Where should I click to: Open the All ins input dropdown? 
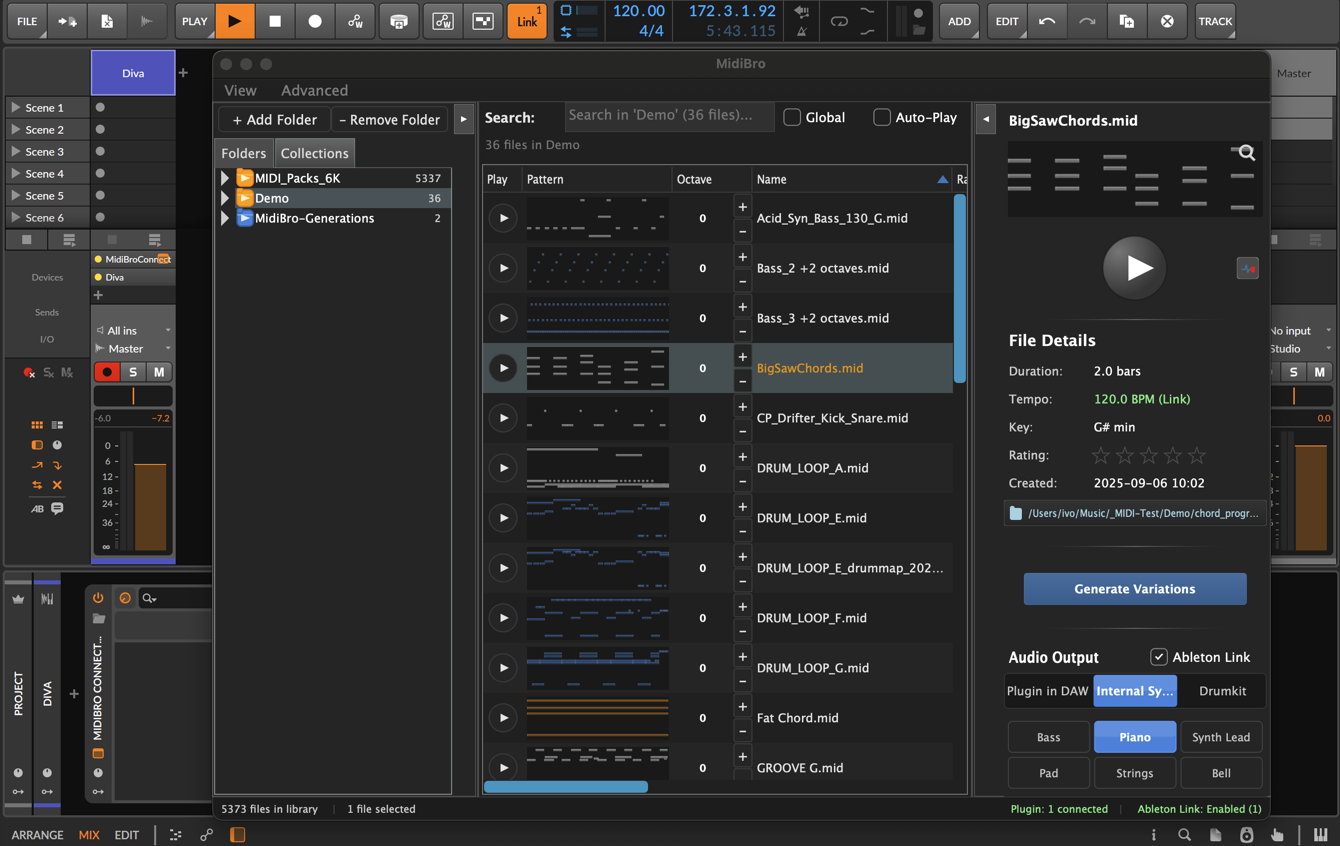tap(133, 330)
